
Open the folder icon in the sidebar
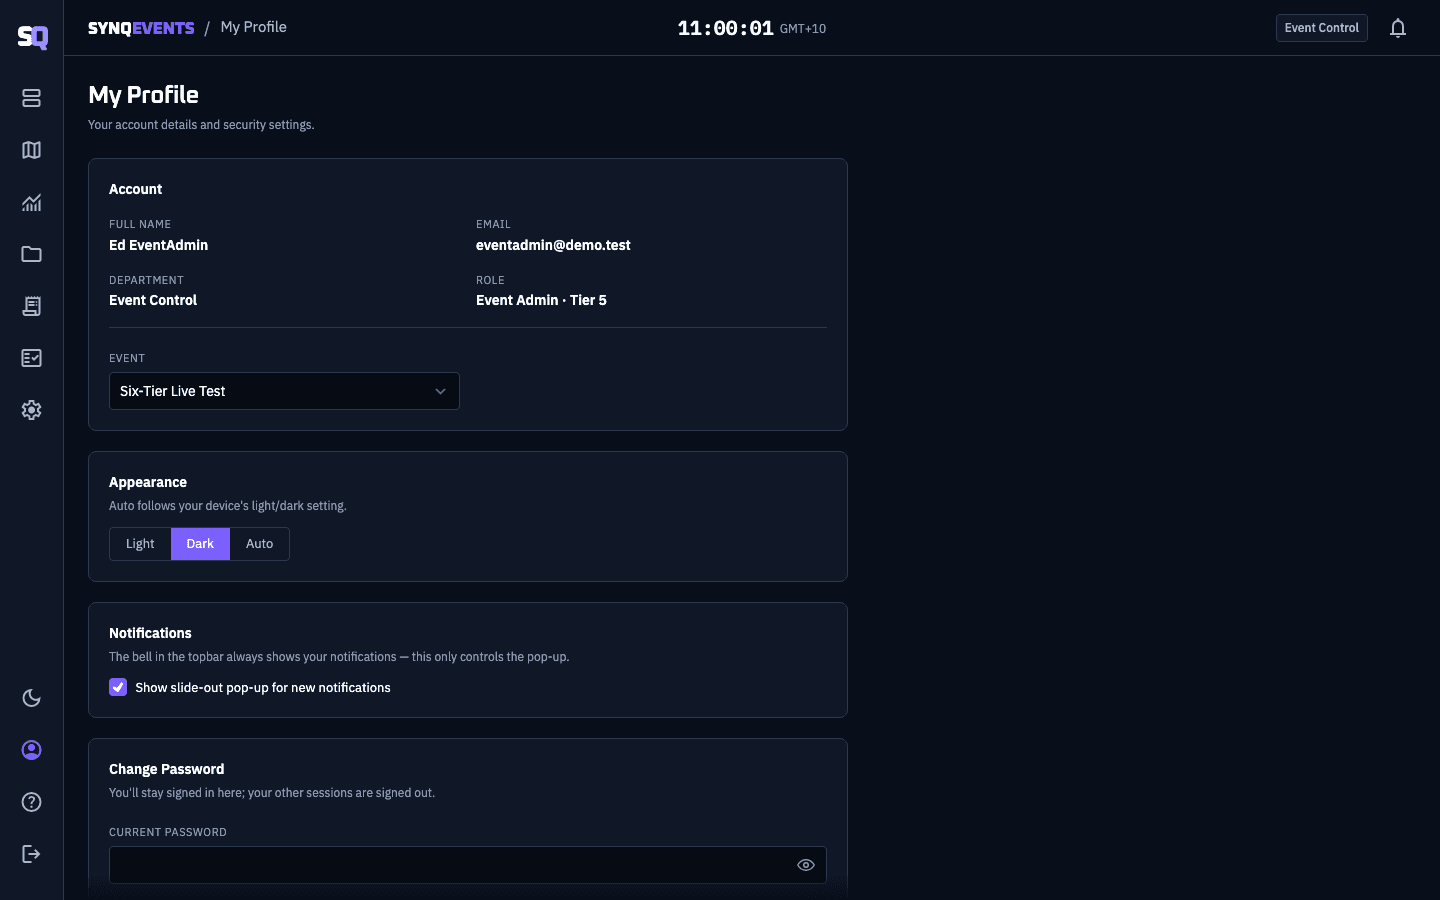pyautogui.click(x=32, y=254)
